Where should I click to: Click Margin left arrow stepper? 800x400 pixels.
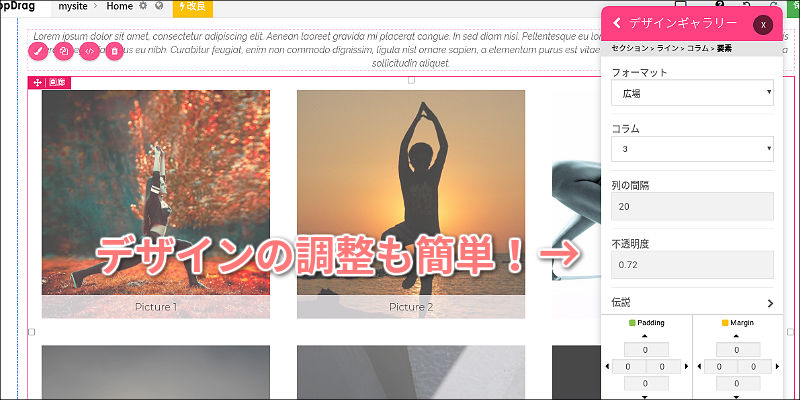(698, 366)
